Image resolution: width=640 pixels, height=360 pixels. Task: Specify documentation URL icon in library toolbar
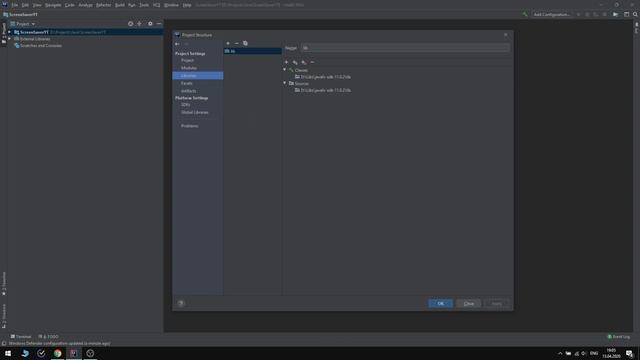295,62
